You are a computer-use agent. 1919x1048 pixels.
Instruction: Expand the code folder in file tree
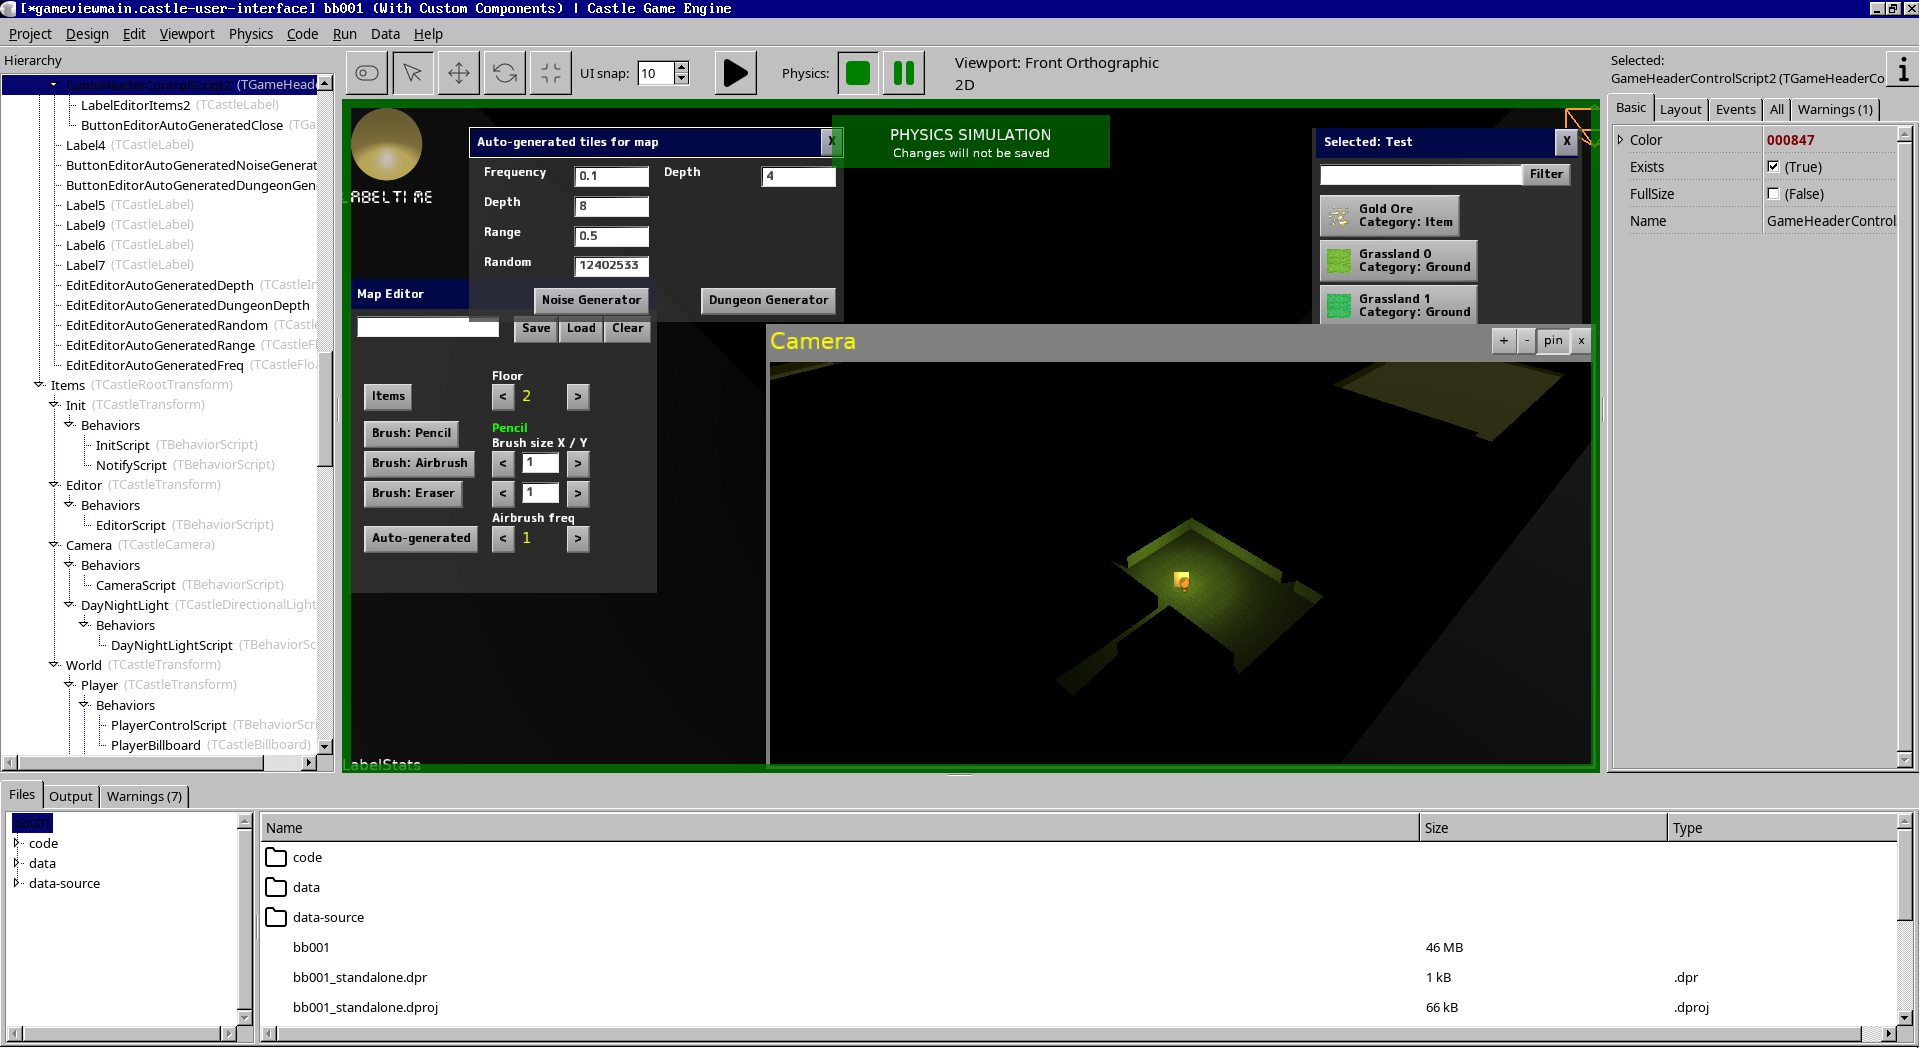tap(17, 843)
